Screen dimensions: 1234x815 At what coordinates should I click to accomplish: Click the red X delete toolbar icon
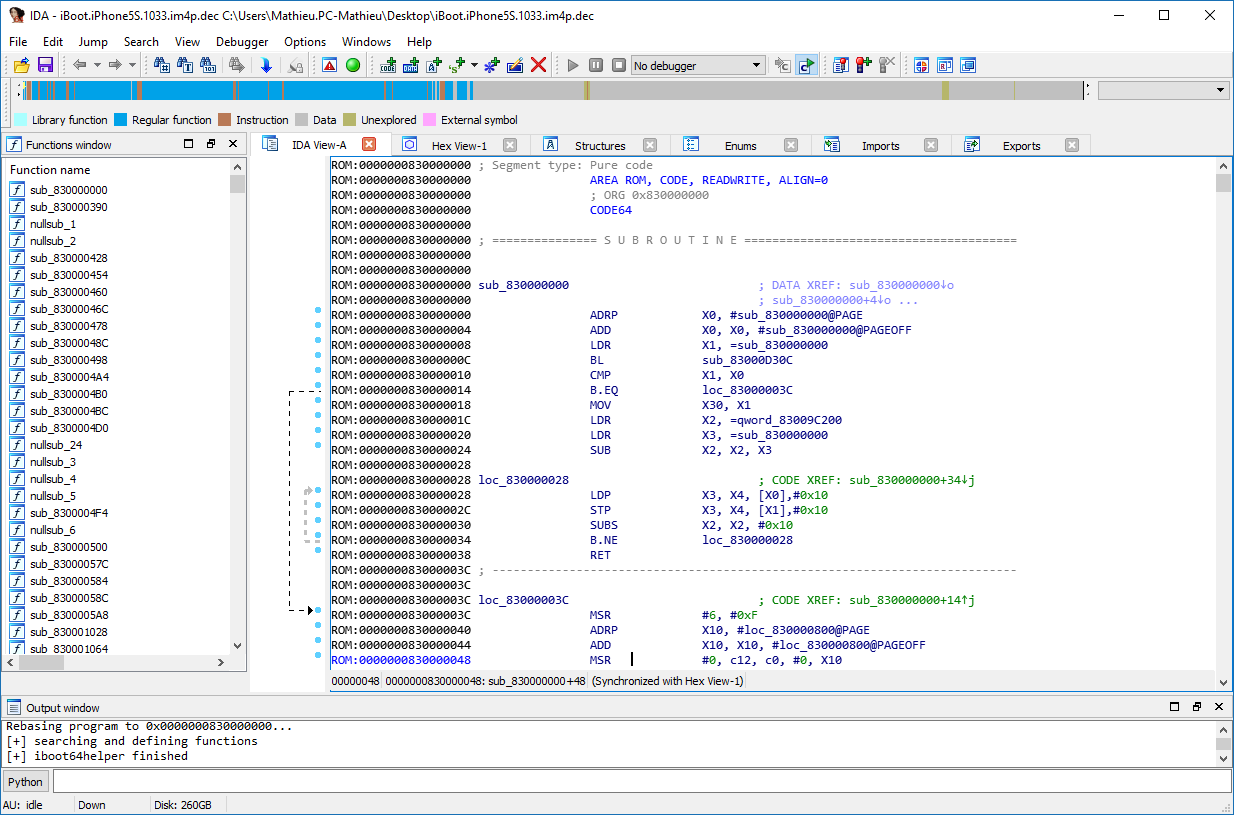(538, 65)
